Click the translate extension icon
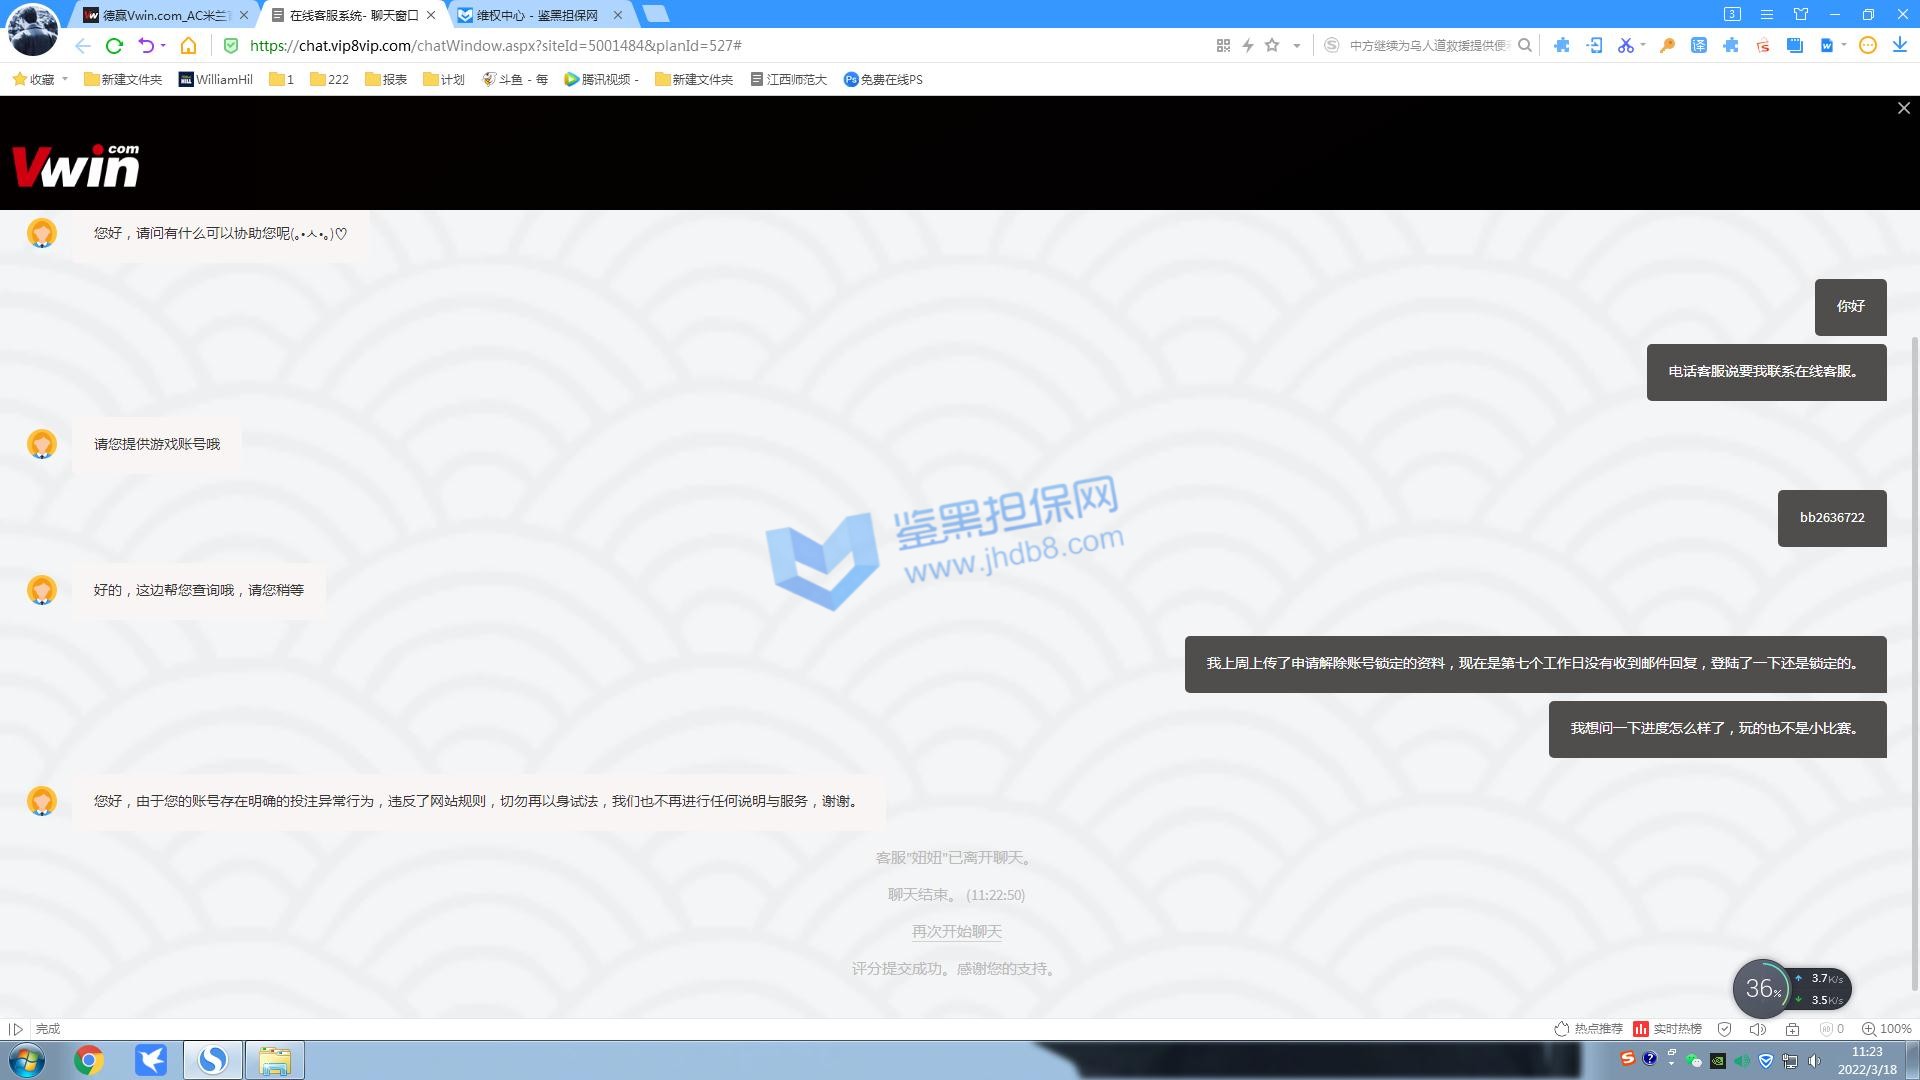Screen dimensions: 1920x1080 [1698, 45]
